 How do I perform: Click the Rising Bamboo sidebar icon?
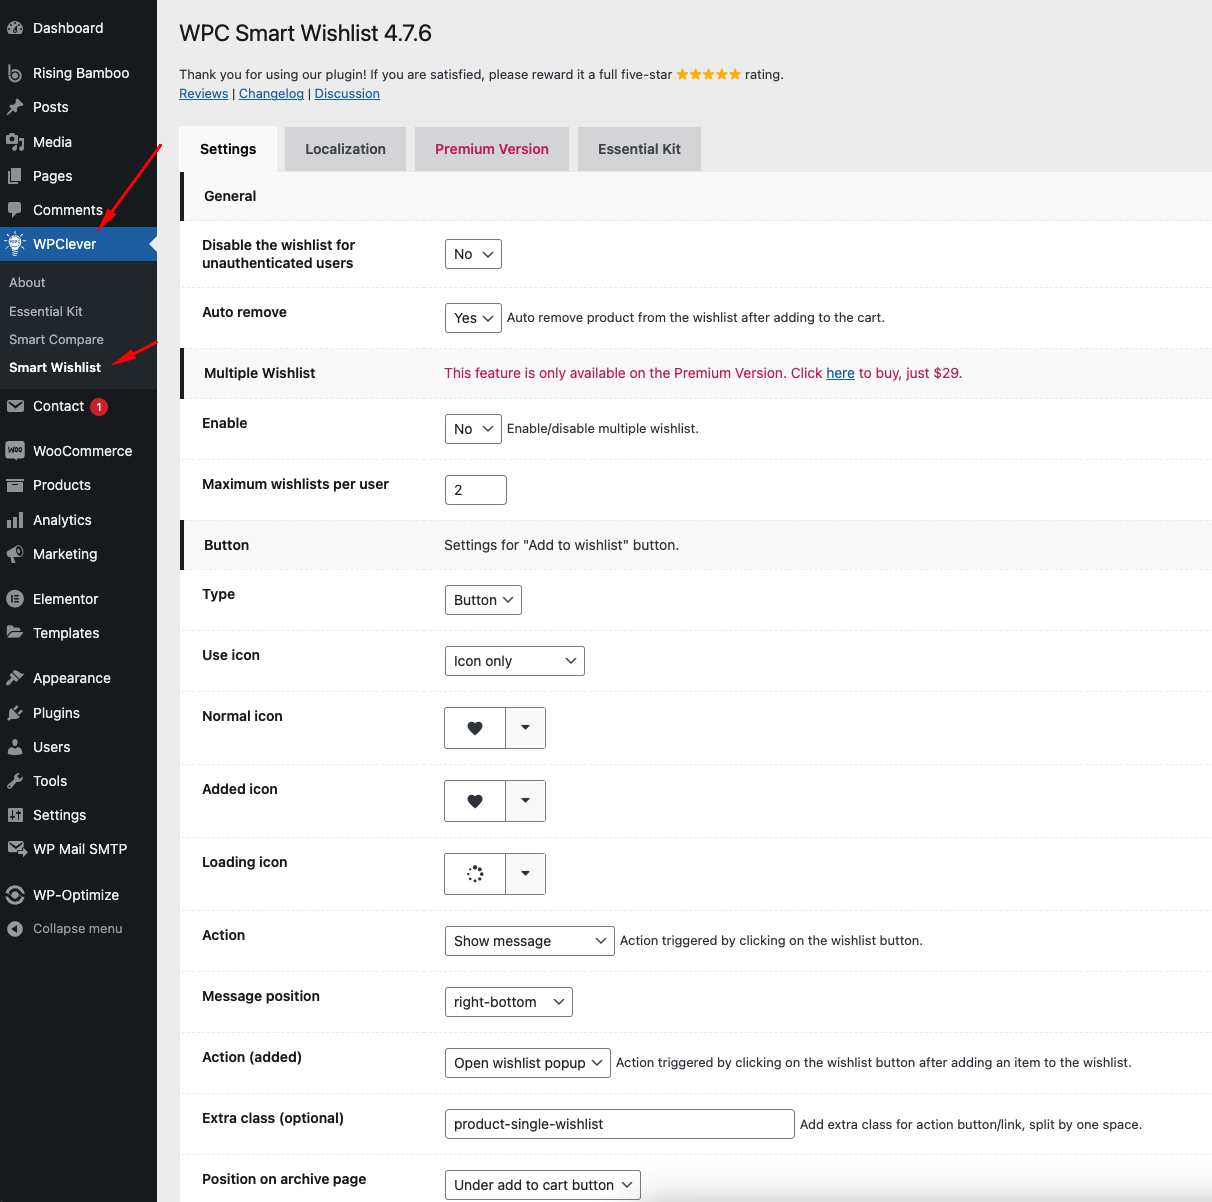pos(15,73)
